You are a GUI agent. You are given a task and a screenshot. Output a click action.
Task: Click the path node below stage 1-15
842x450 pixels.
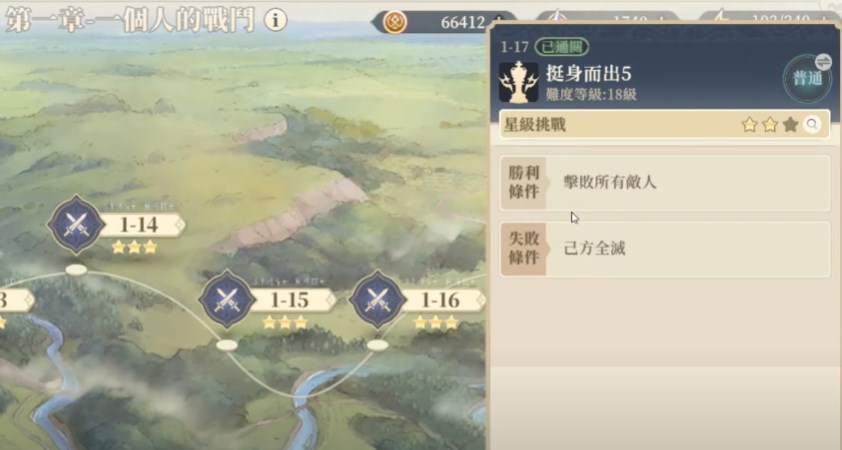(x=227, y=345)
